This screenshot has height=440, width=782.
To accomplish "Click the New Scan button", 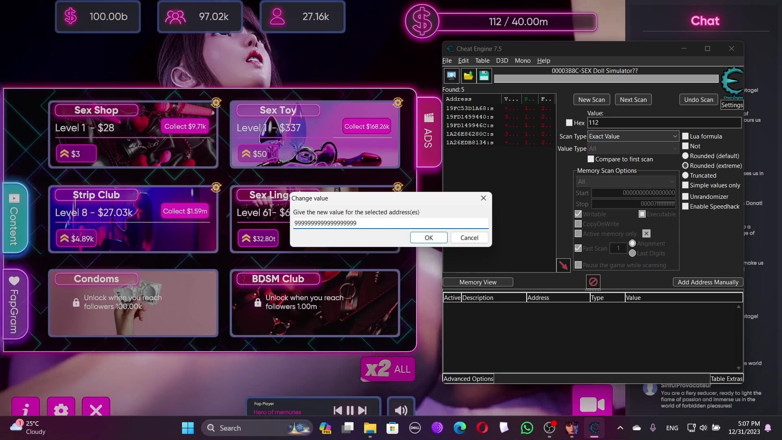I will click(x=591, y=100).
